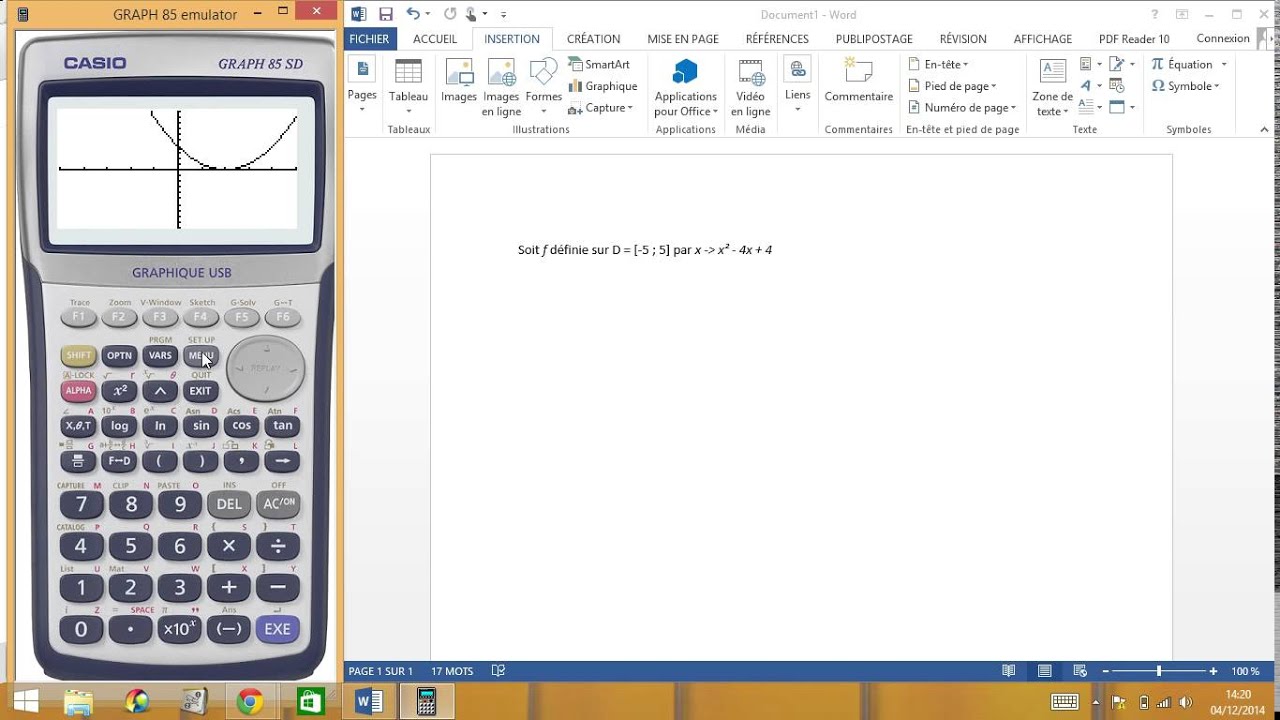
Task: Insert Vidéo en ligne
Action: pyautogui.click(x=750, y=86)
